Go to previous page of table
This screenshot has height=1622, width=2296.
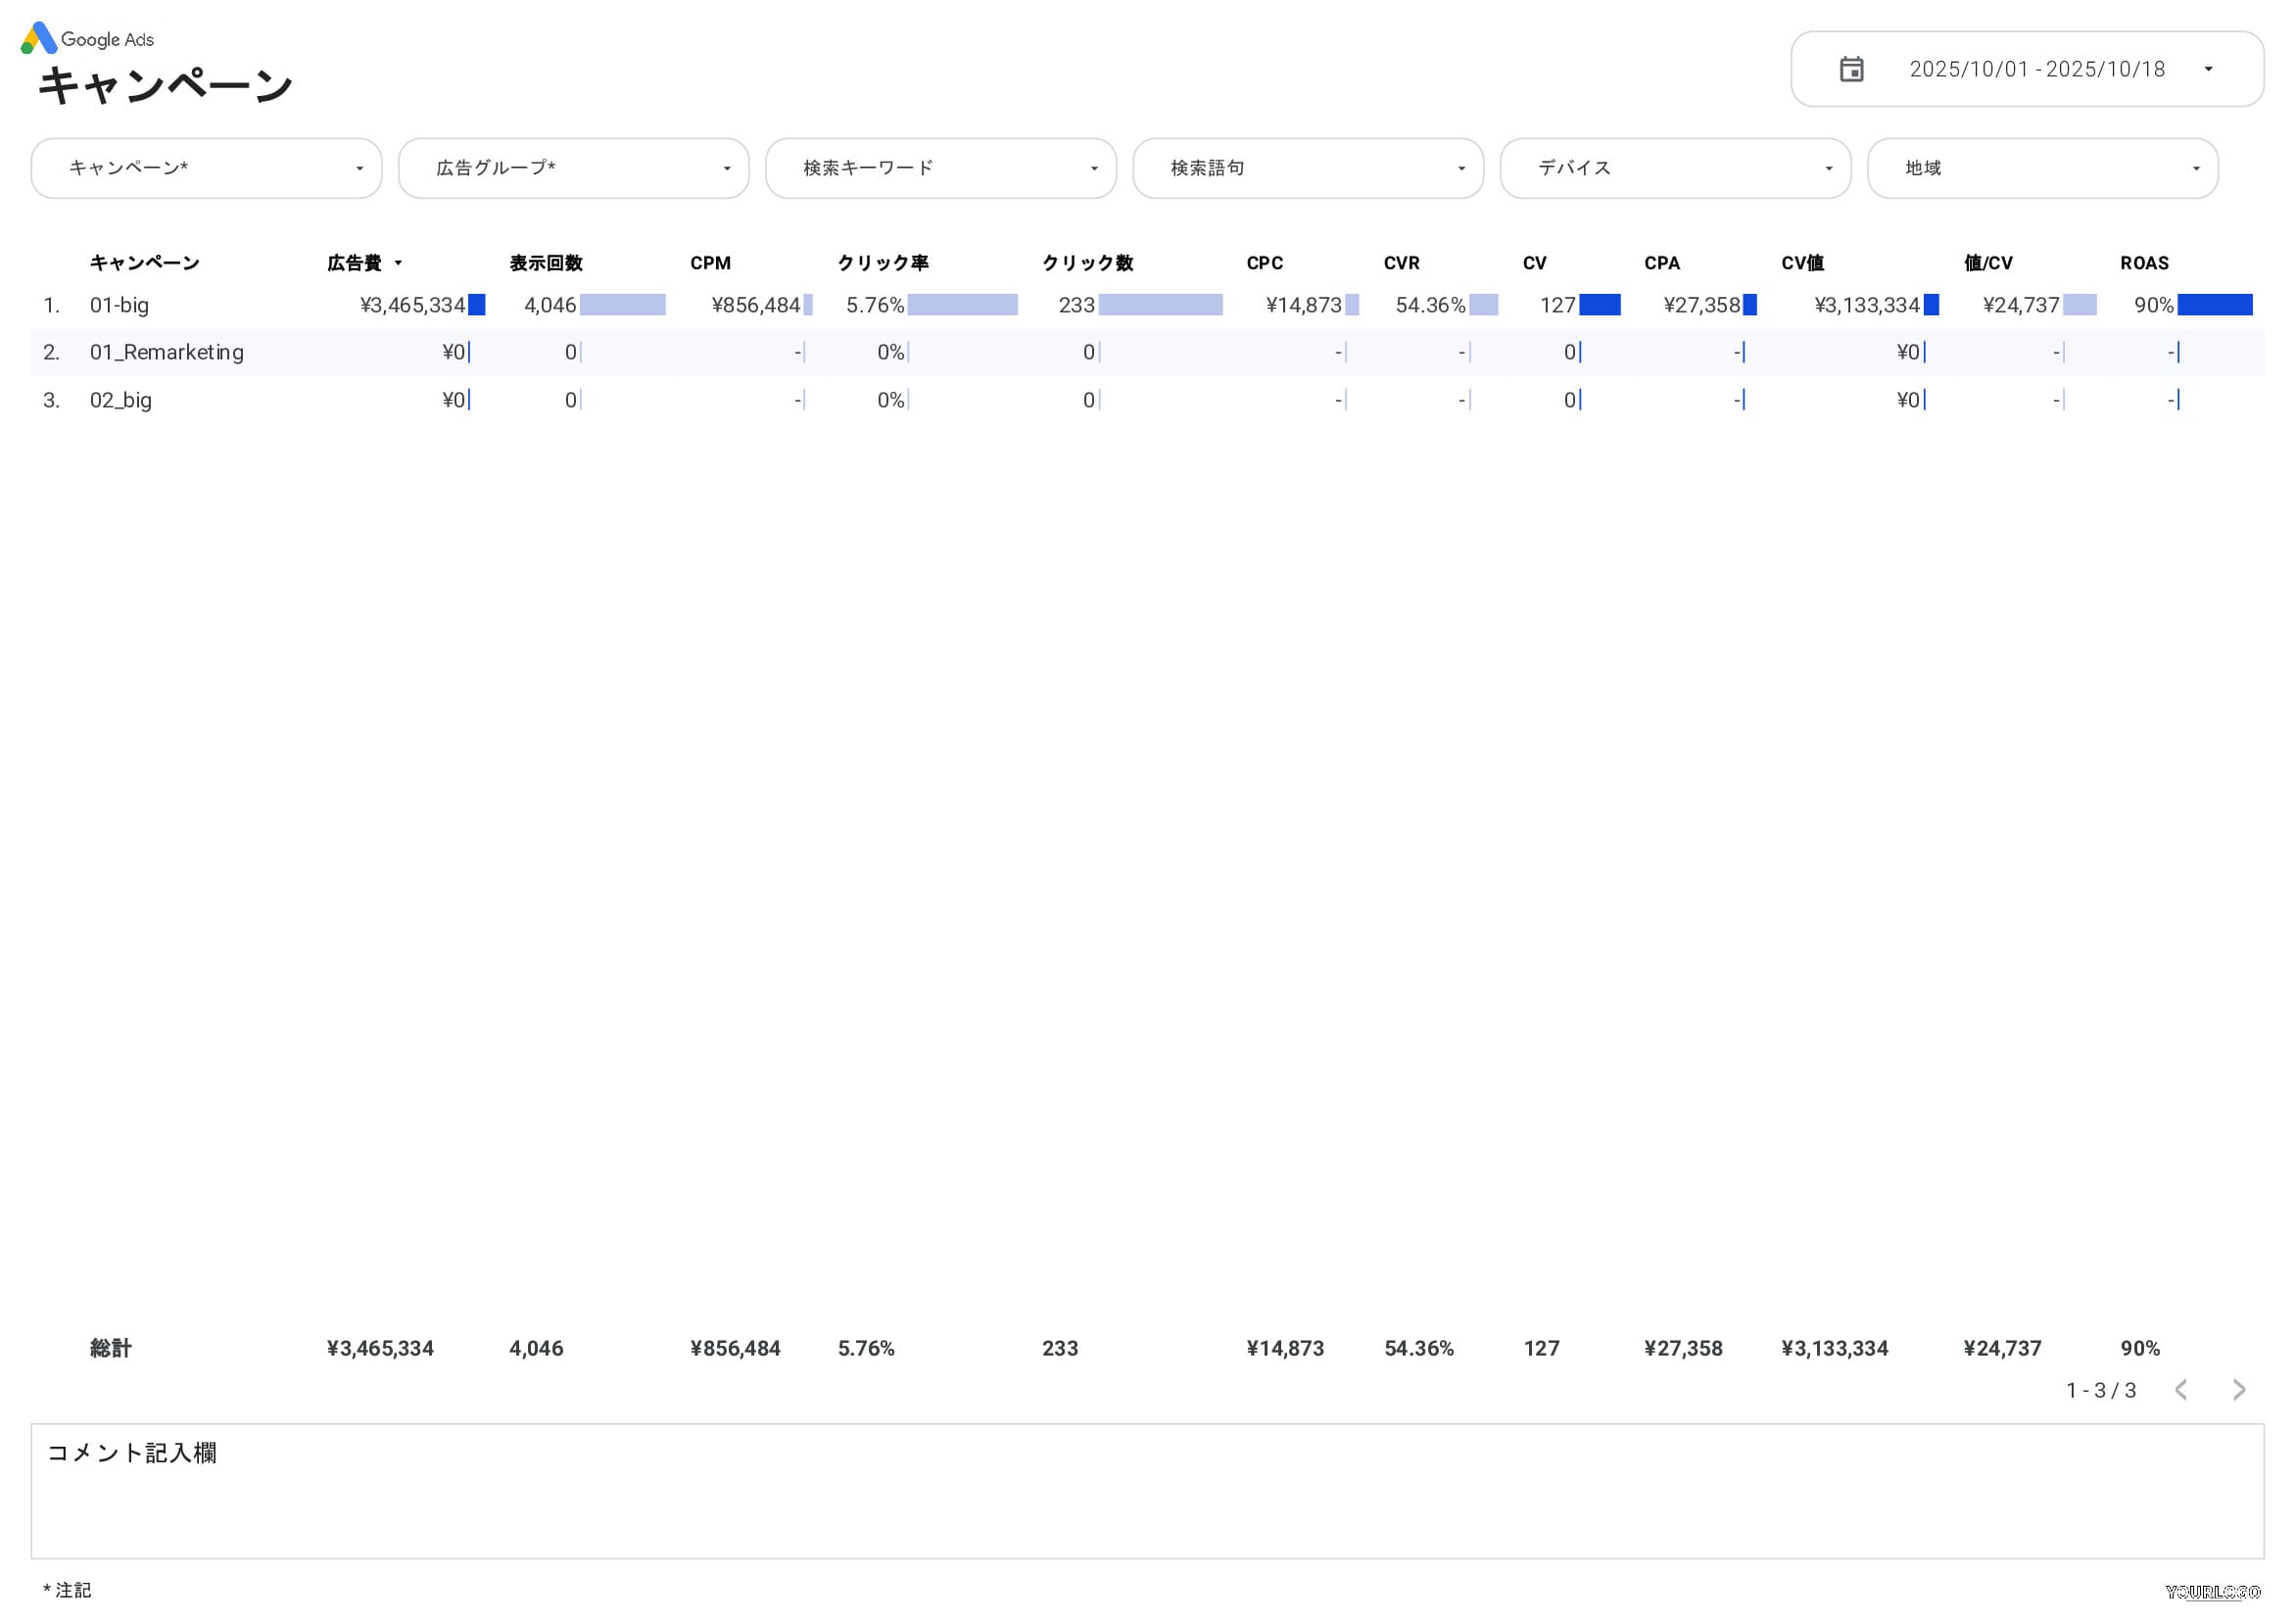click(2181, 1389)
